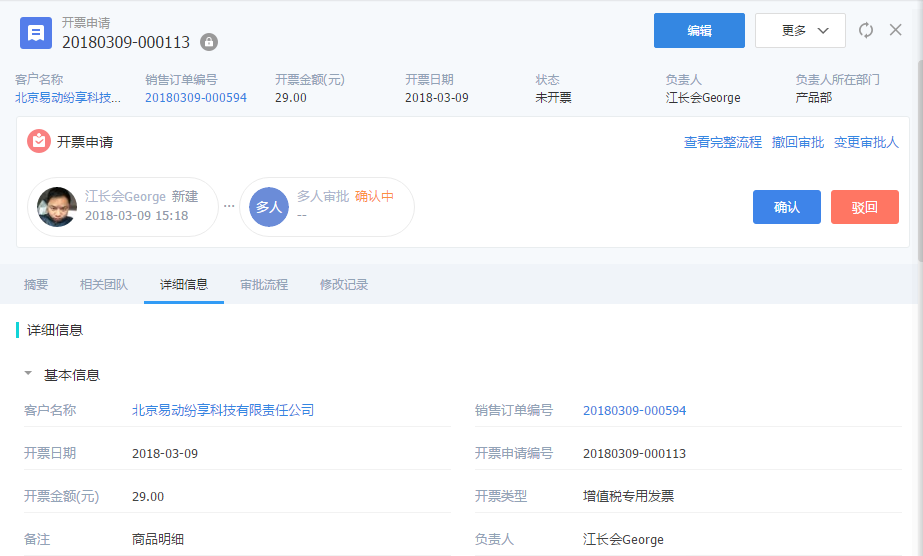
Task: Close the invoice detail panel
Action: point(896,30)
